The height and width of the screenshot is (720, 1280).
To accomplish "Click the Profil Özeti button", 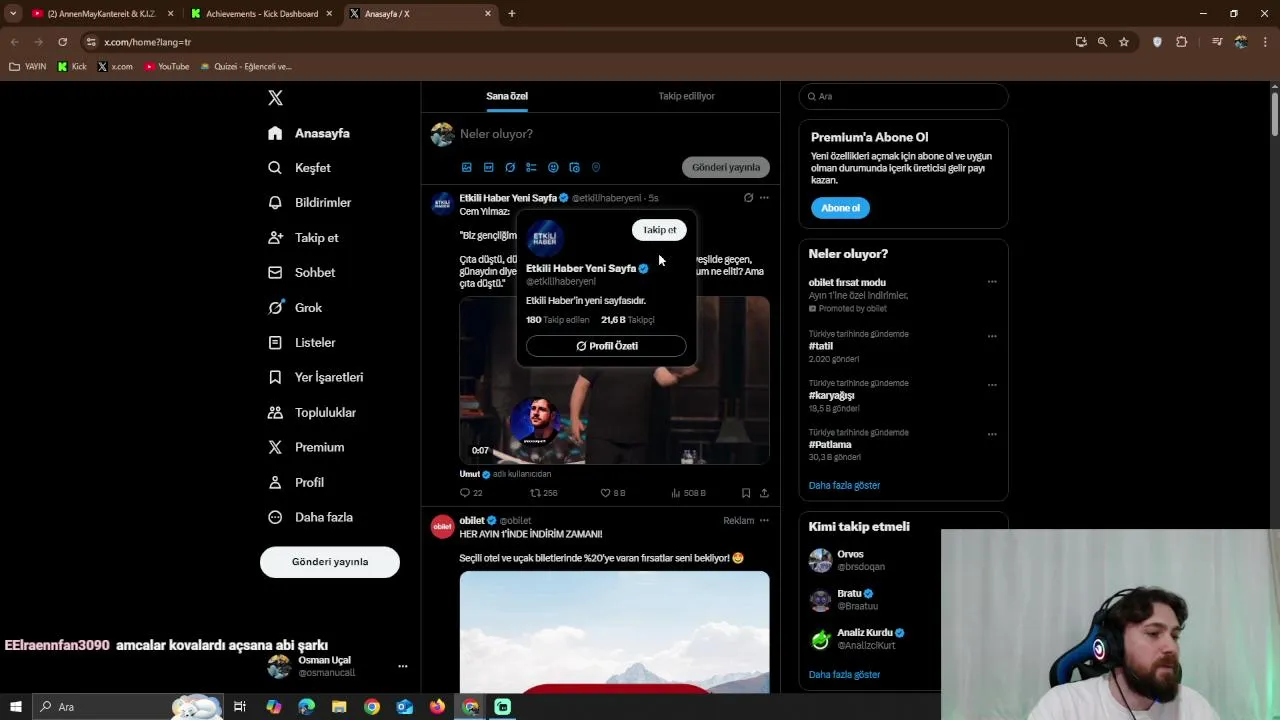I will click(x=606, y=346).
